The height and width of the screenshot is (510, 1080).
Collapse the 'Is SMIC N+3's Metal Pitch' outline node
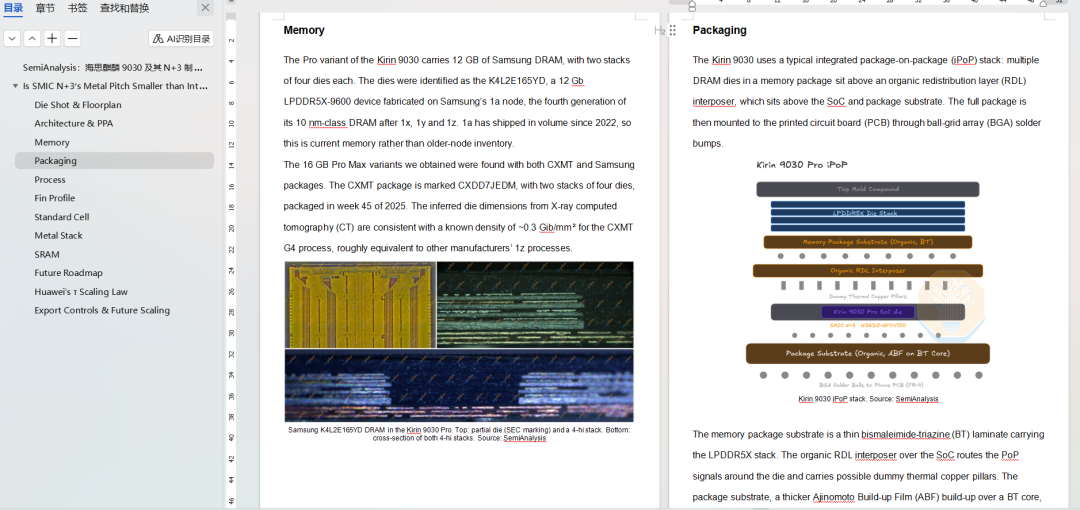click(15, 87)
